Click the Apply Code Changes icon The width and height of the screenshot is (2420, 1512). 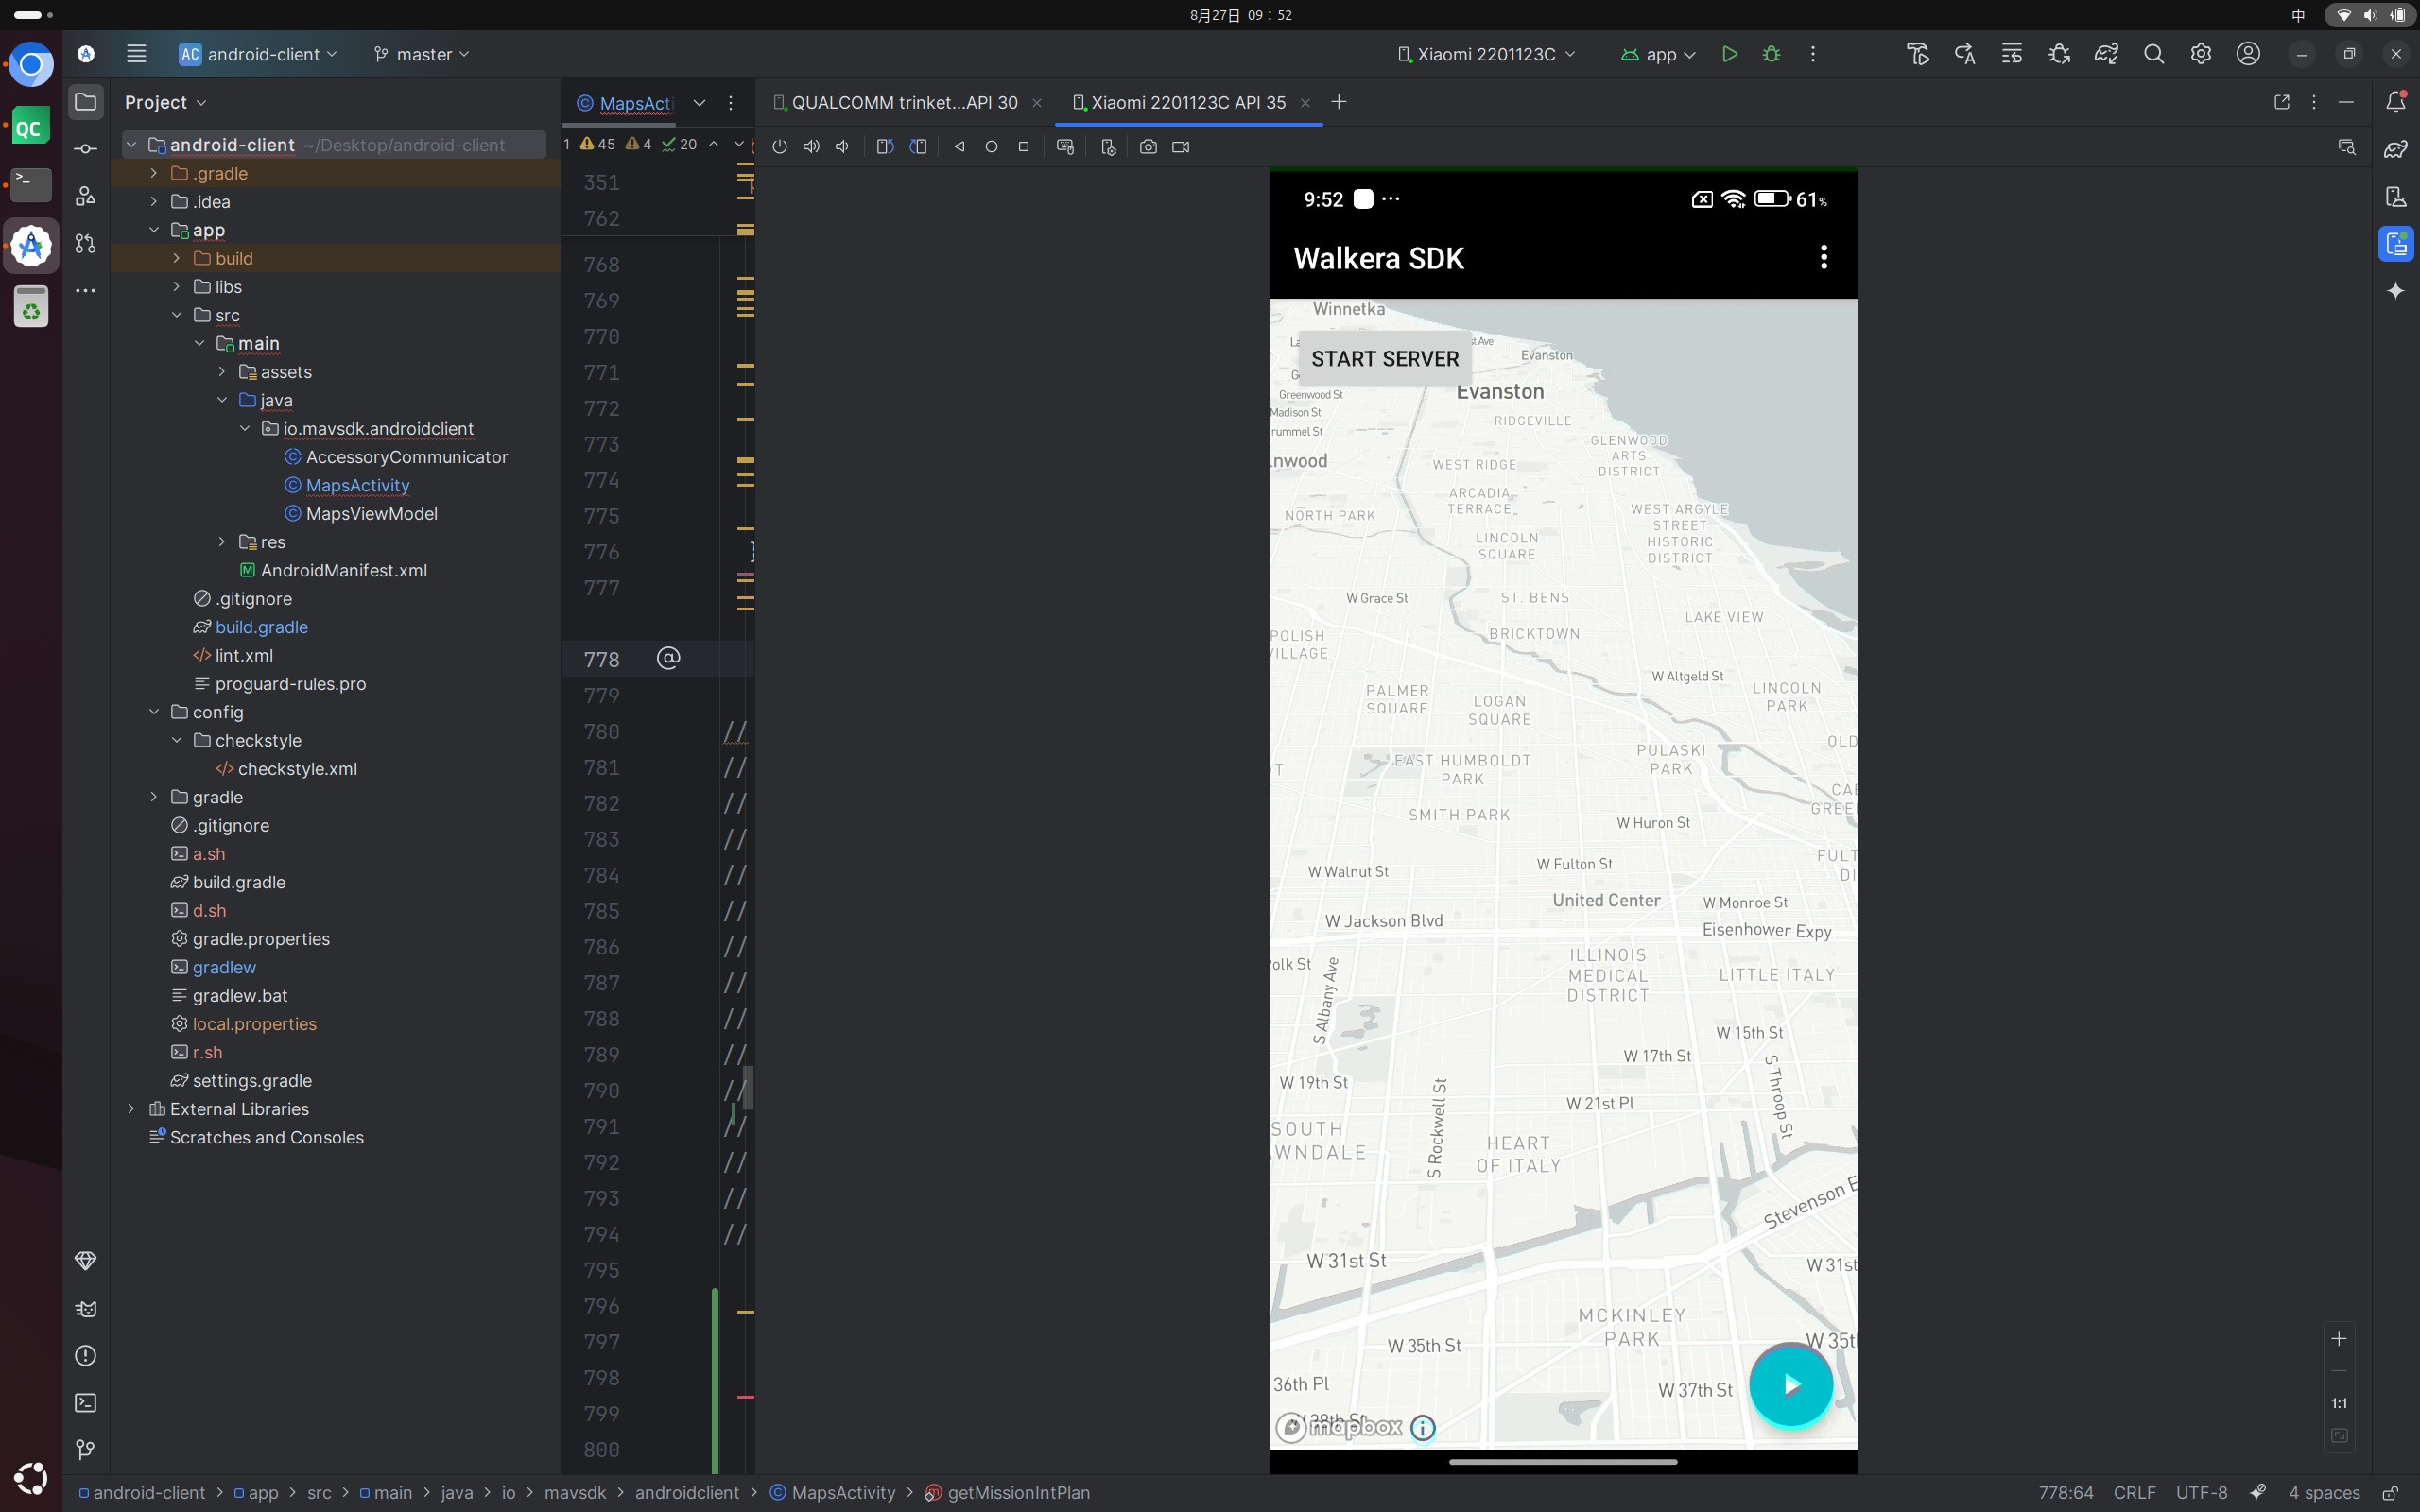pyautogui.click(x=2011, y=54)
